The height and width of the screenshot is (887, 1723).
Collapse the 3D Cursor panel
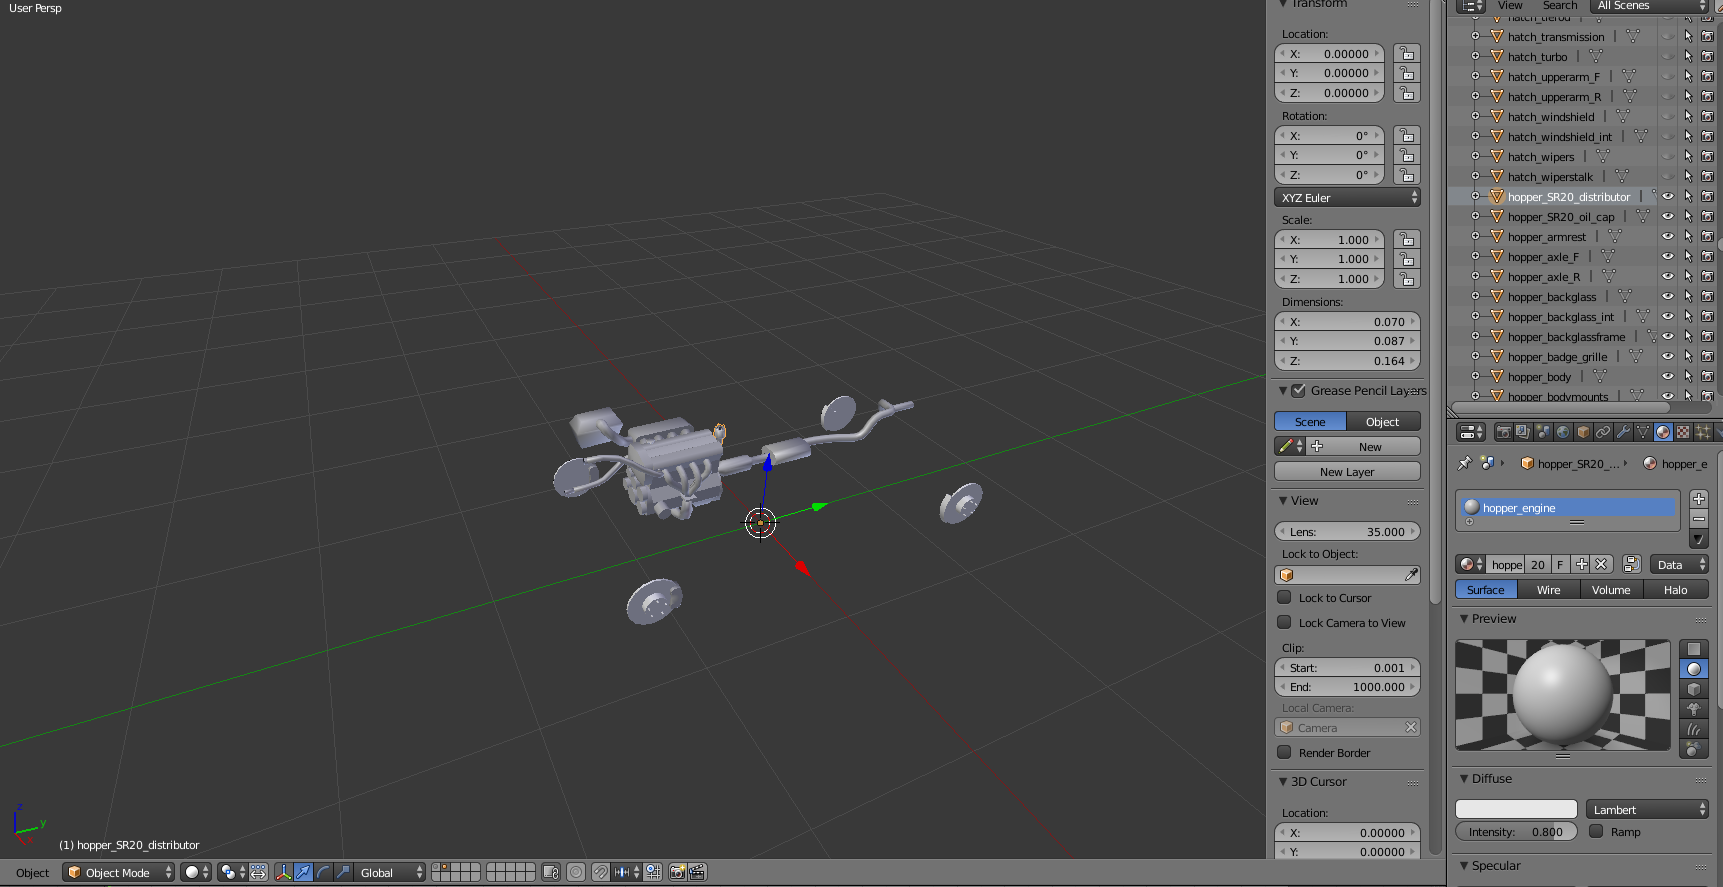coord(1283,782)
